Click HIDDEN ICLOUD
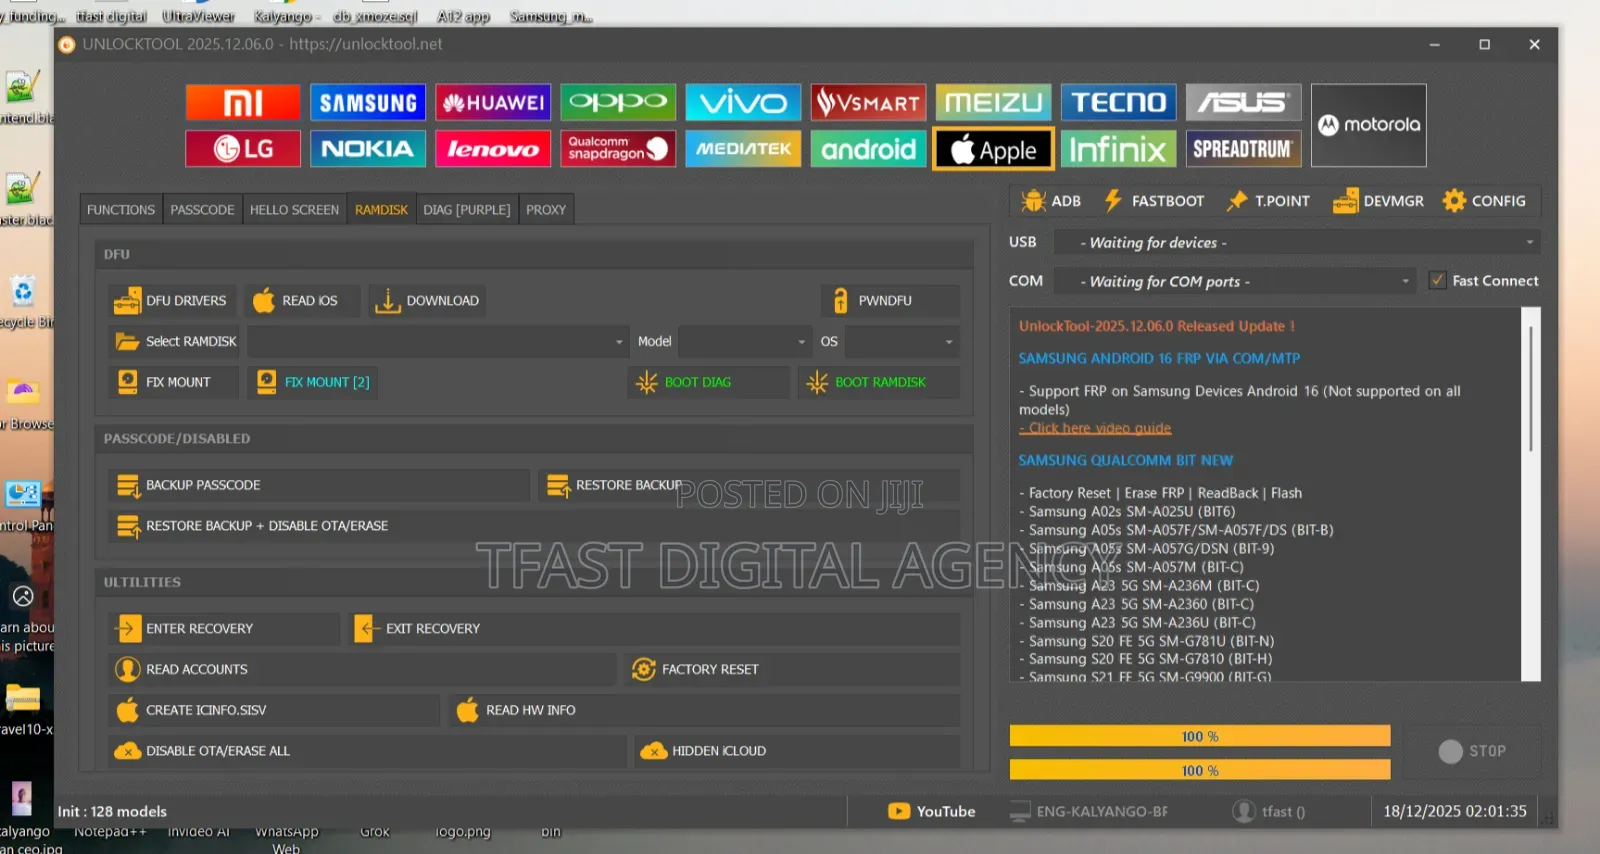This screenshot has width=1600, height=854. [x=797, y=751]
